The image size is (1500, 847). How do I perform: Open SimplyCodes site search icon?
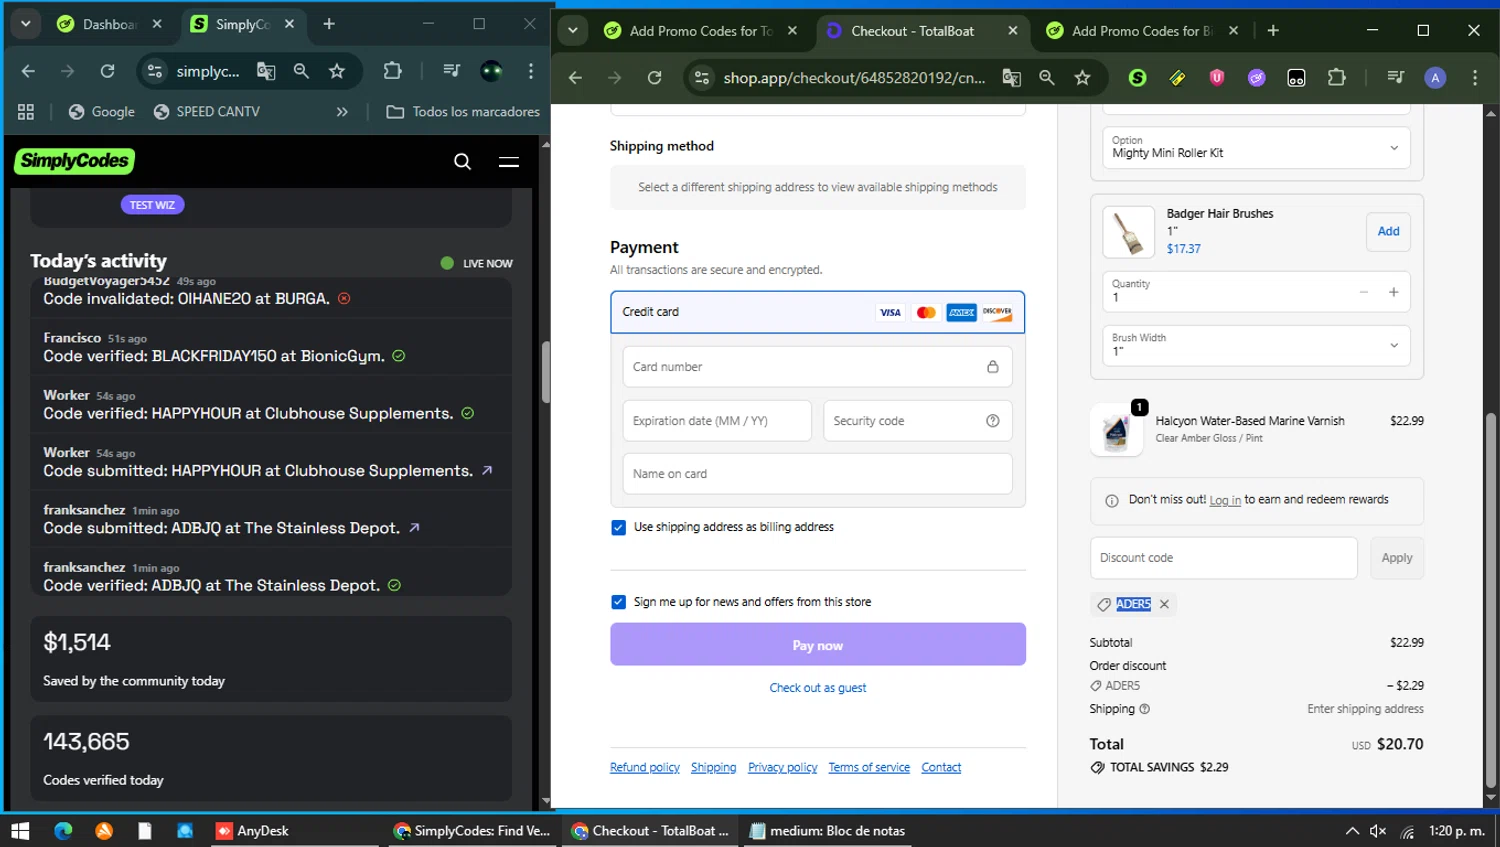462,161
